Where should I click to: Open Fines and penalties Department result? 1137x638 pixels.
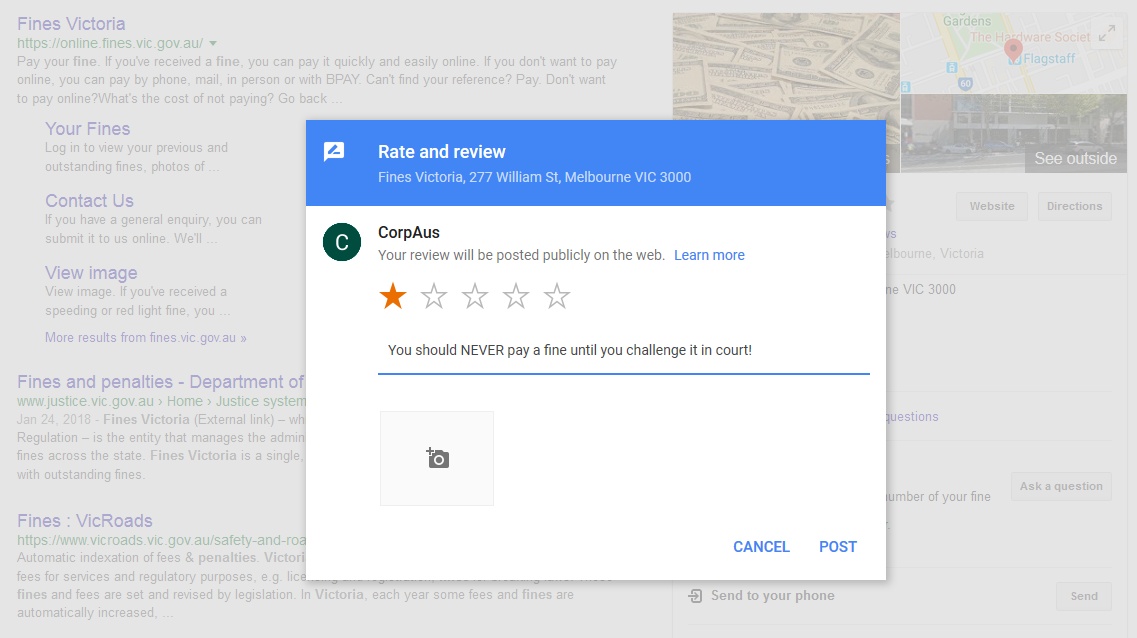(160, 382)
